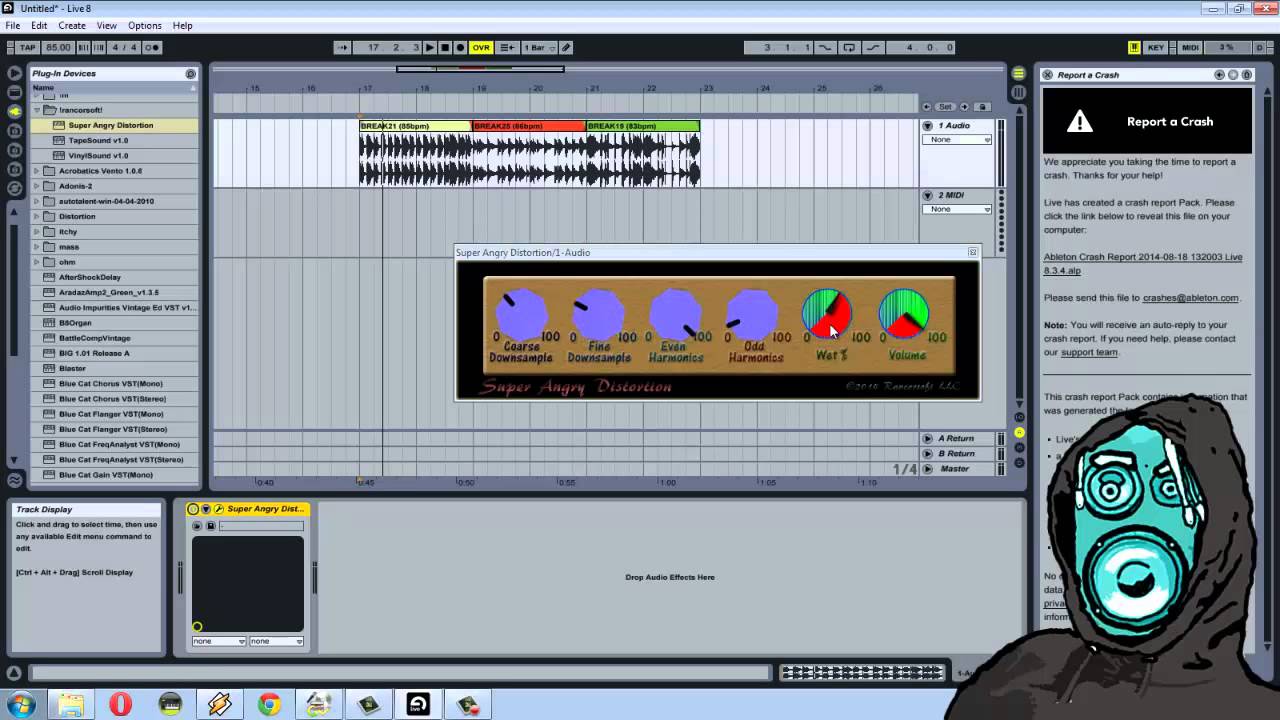Click the Set locator button
Screen dimensions: 1280x720
click(x=945, y=107)
